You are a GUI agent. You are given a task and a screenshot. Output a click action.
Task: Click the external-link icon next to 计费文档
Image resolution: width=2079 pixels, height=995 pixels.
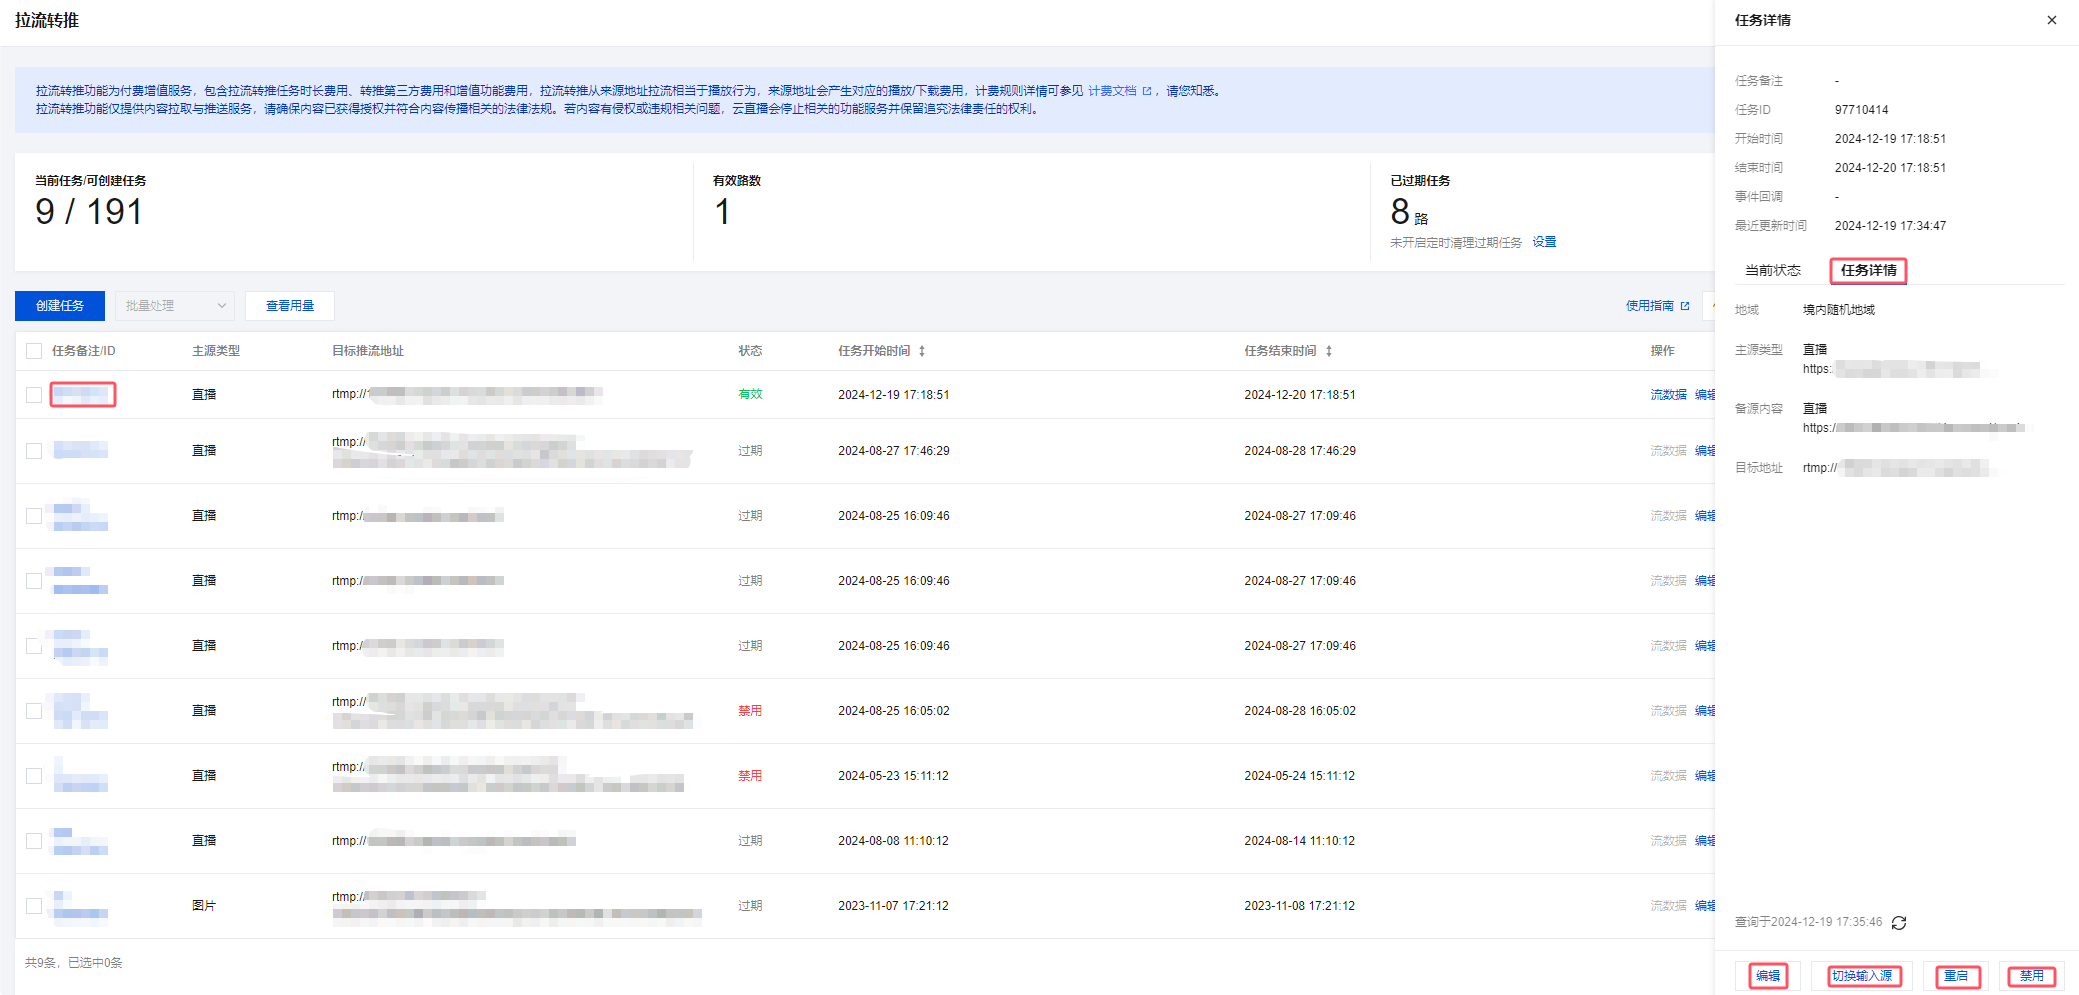coord(1147,91)
